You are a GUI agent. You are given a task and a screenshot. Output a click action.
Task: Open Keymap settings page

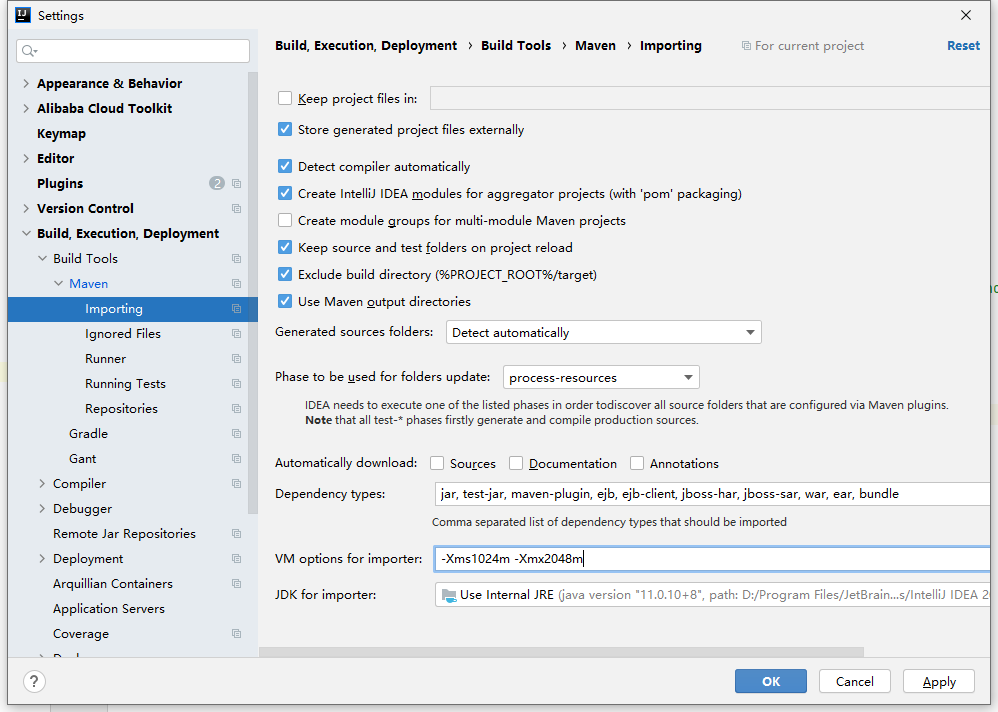coord(61,134)
